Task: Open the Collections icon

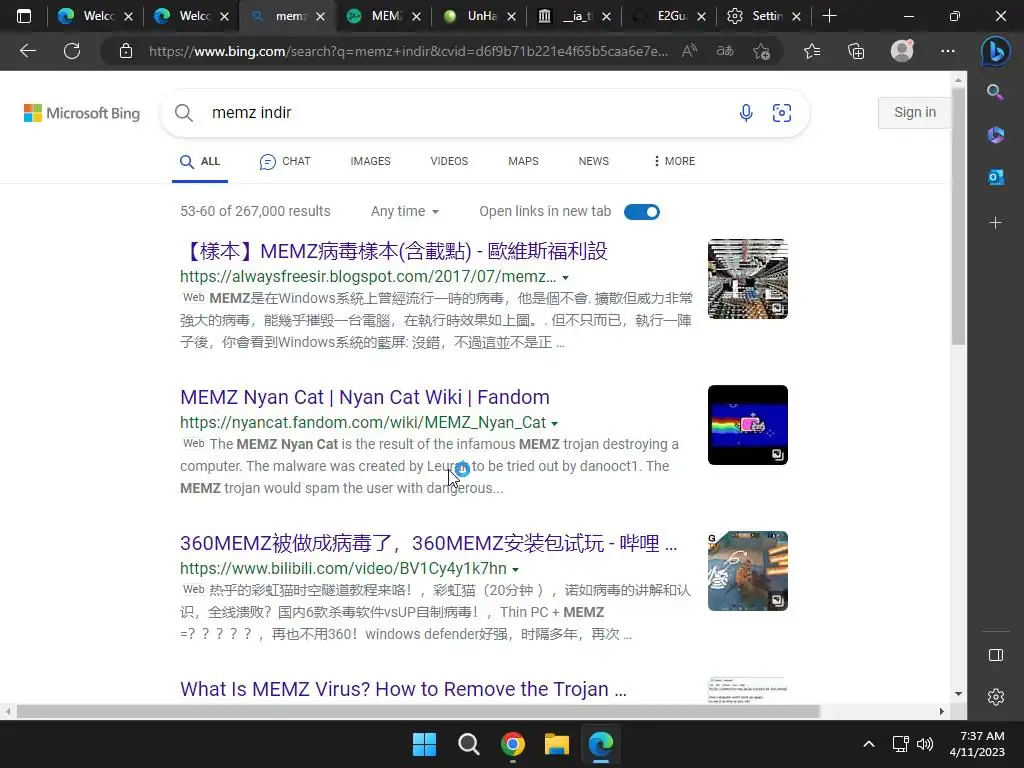Action: tap(856, 51)
